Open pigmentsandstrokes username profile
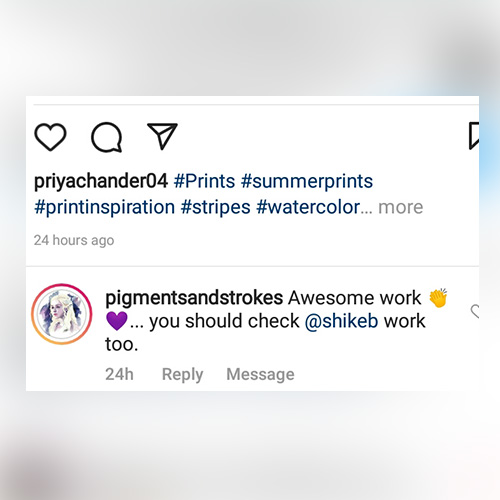 (x=194, y=298)
